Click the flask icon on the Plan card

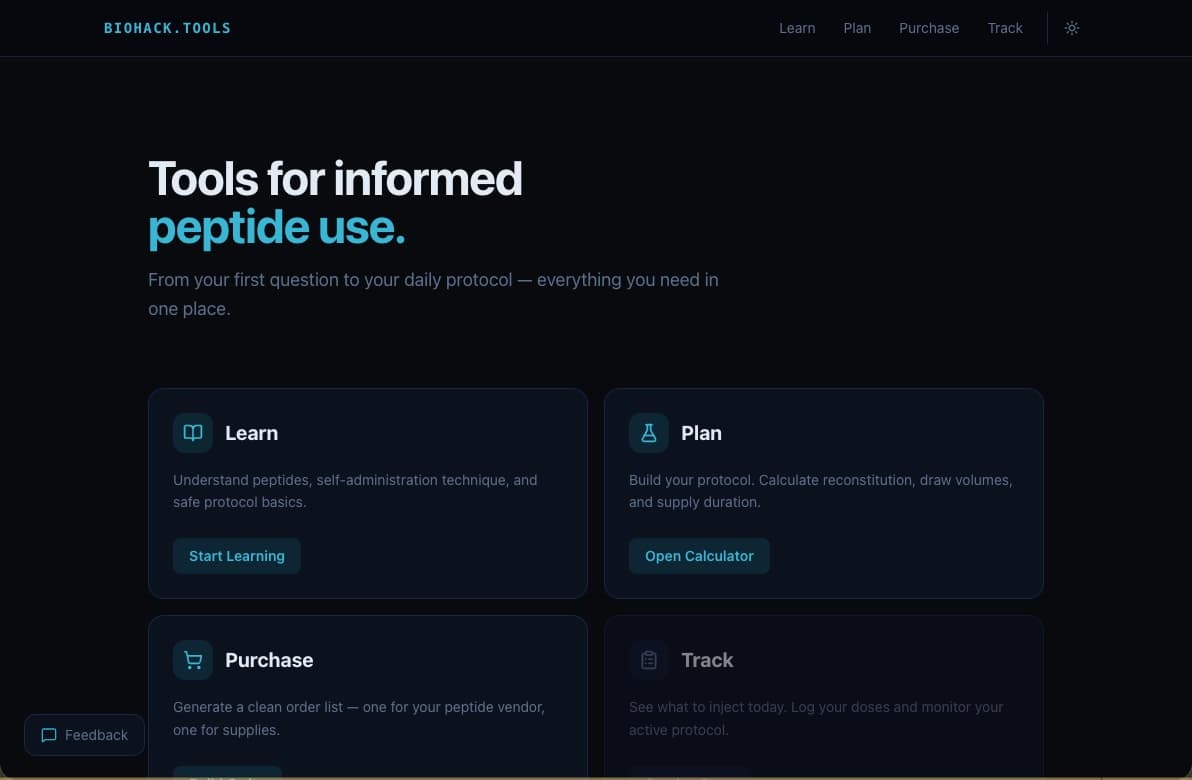(648, 432)
